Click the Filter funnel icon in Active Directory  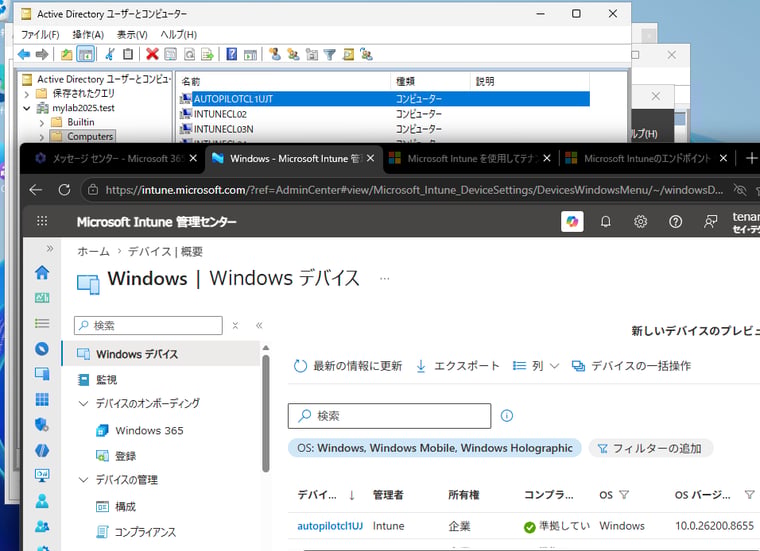[330, 54]
